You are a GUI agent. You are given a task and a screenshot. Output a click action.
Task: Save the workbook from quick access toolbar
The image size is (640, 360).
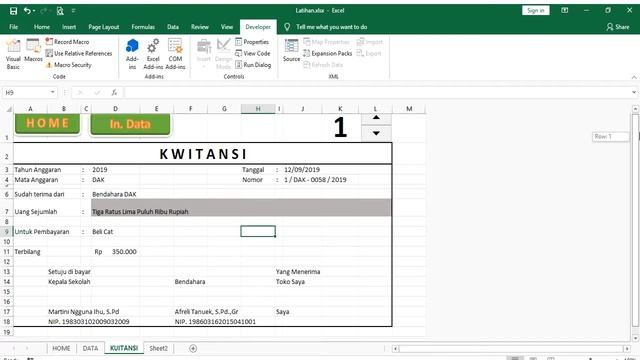13,11
